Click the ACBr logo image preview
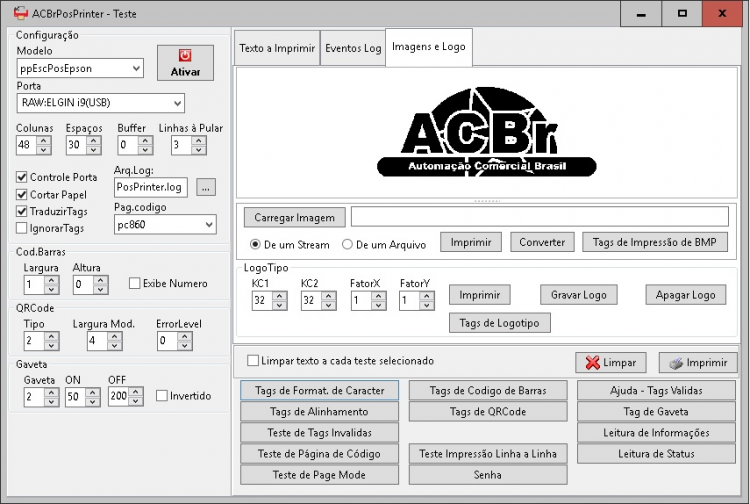The width and height of the screenshot is (750, 504). pyautogui.click(x=487, y=132)
